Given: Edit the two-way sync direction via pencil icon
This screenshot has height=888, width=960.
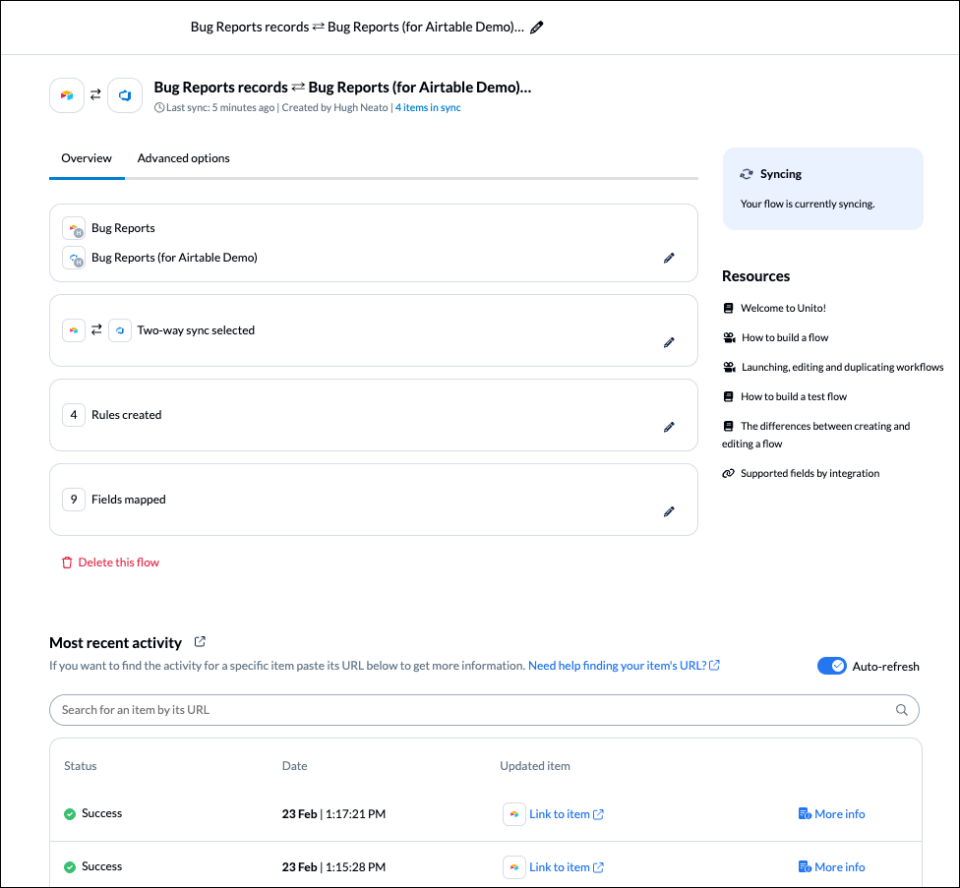Looking at the screenshot, I should (669, 342).
